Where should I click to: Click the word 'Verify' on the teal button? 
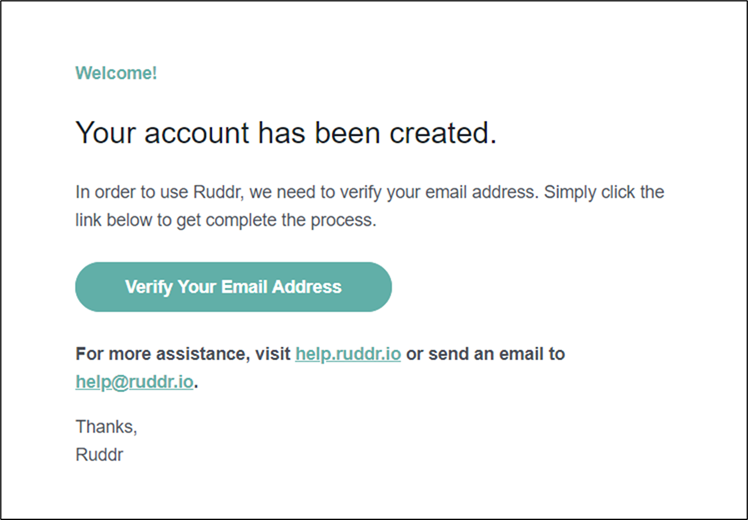[148, 287]
